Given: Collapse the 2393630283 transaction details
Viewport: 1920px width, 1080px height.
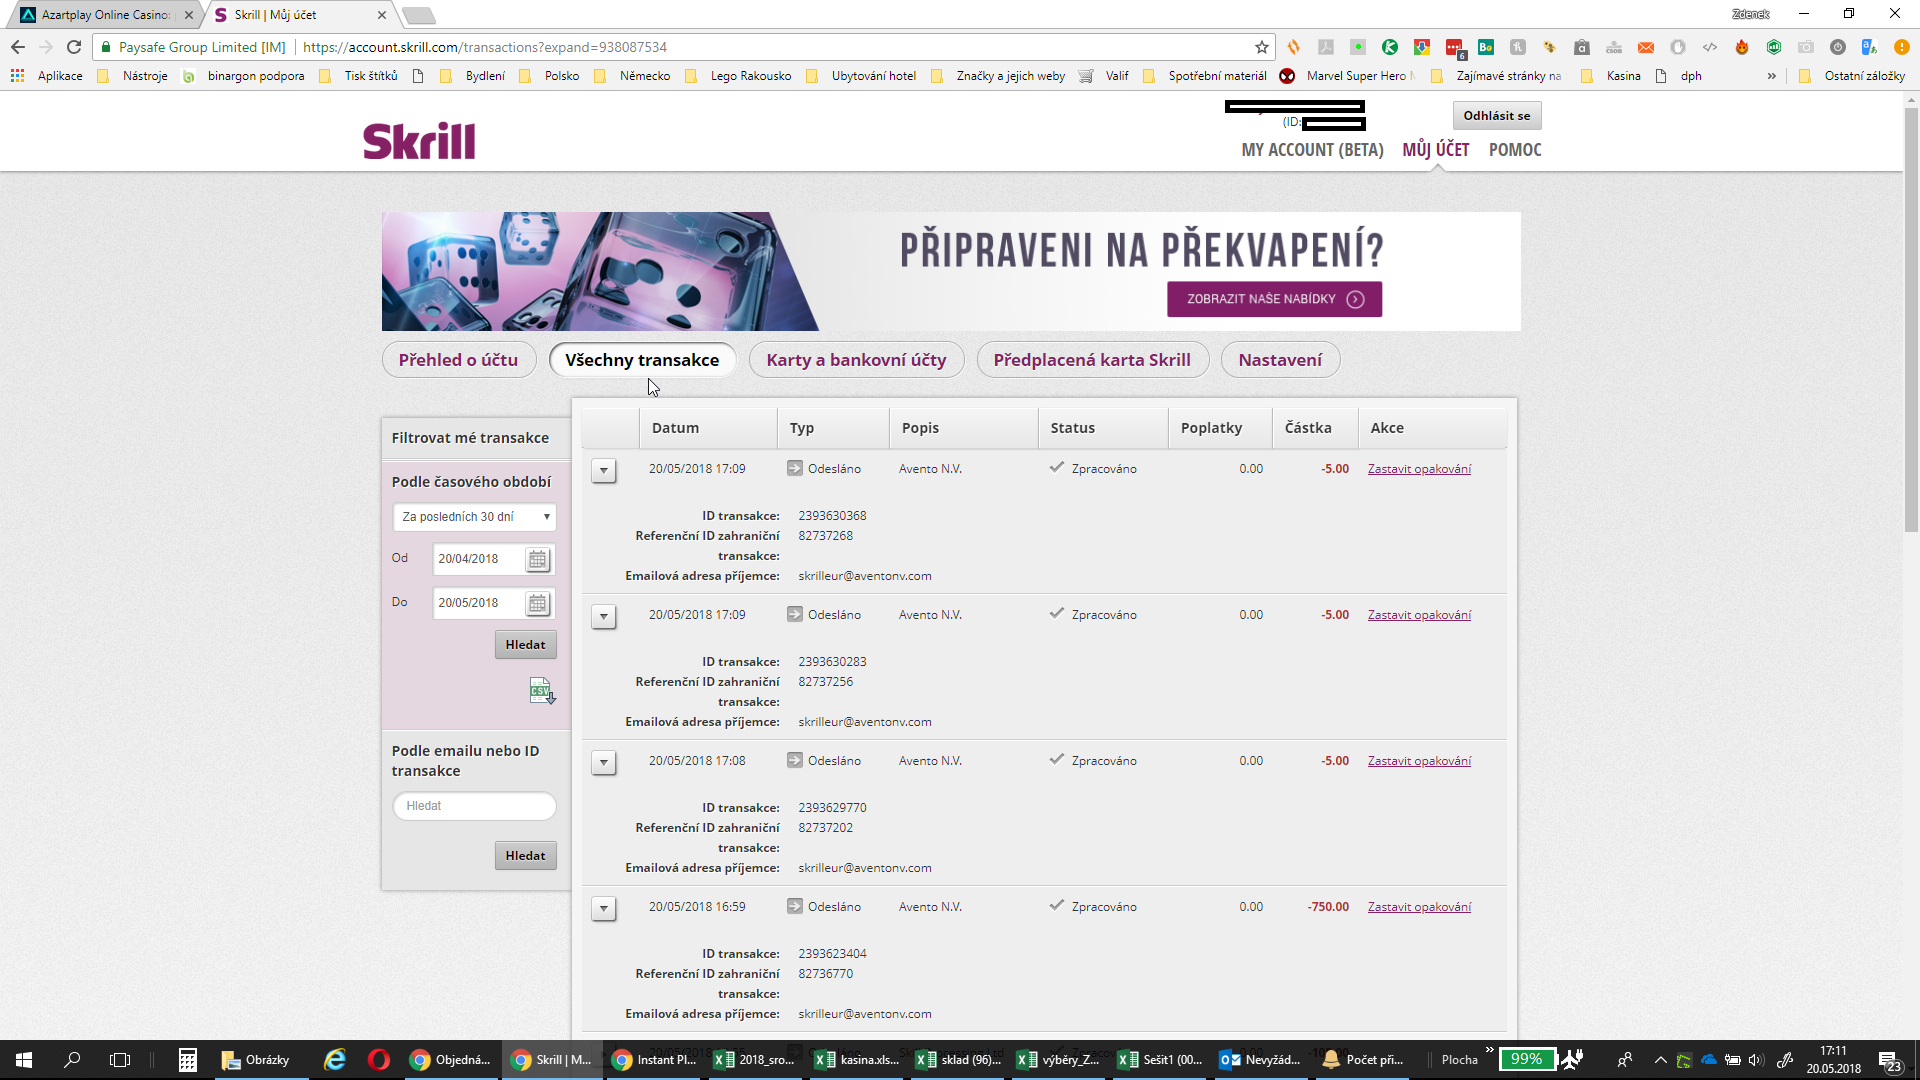Looking at the screenshot, I should (603, 616).
